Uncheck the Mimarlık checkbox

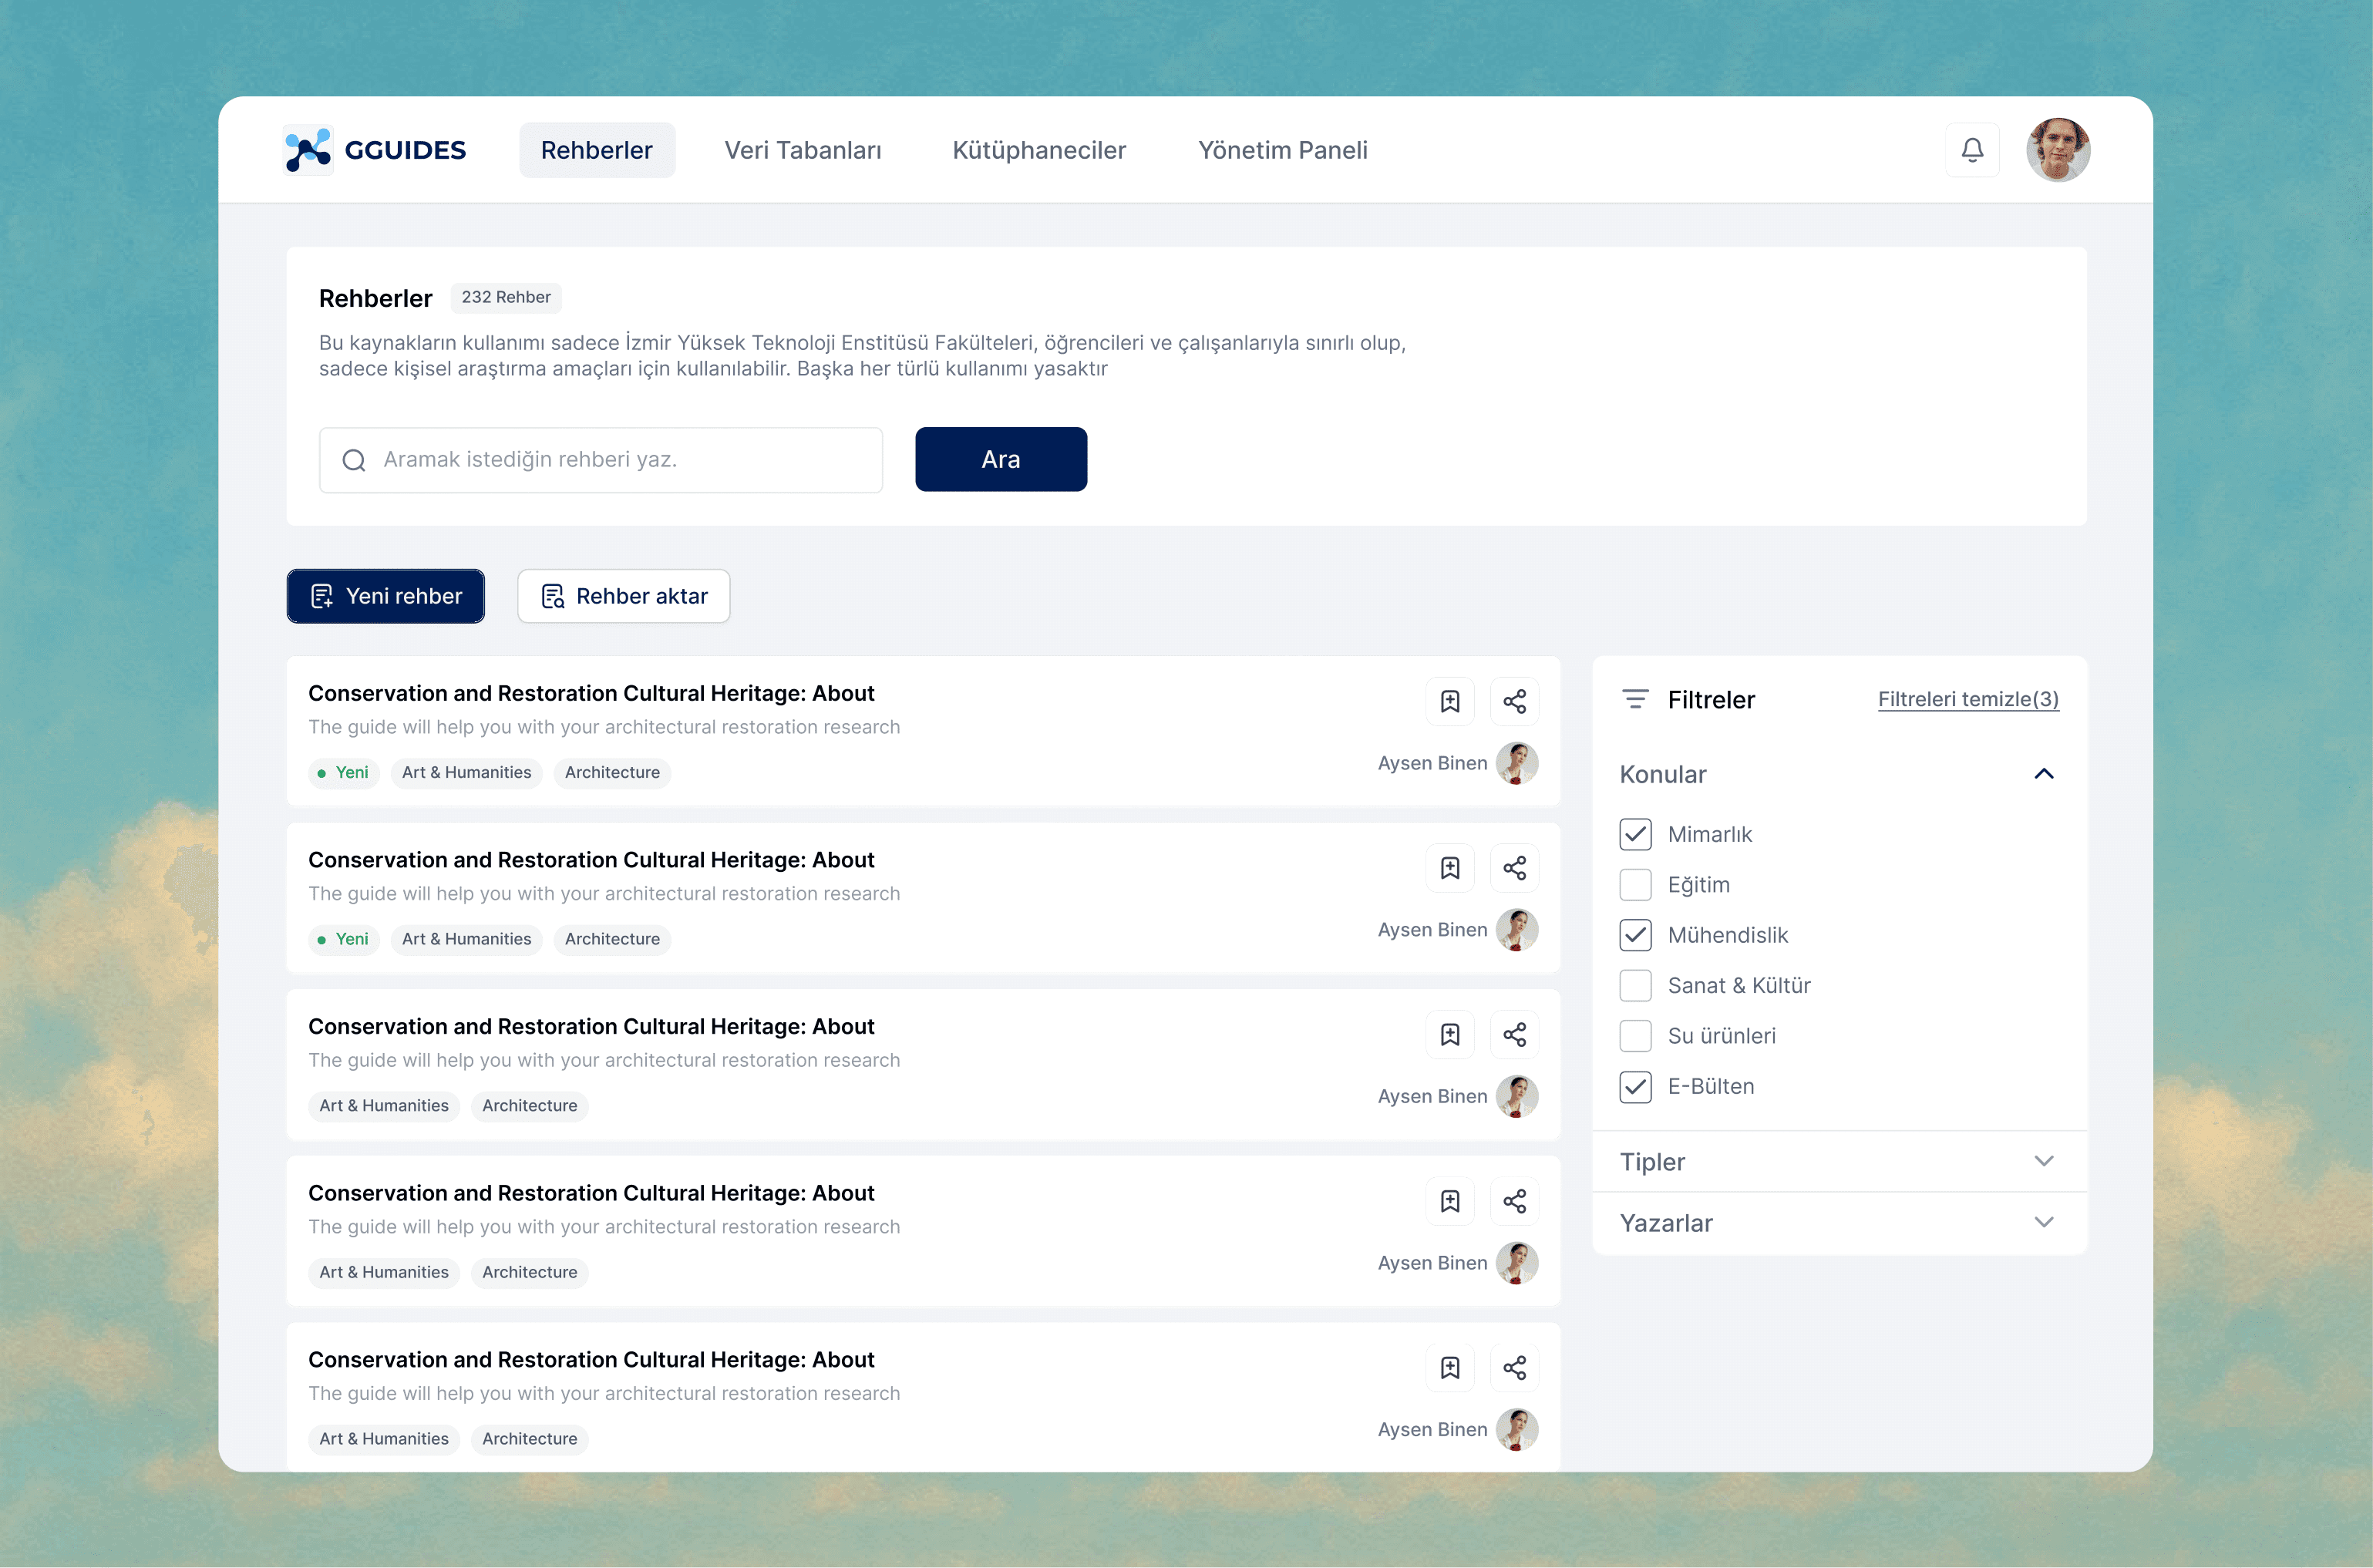click(1634, 834)
